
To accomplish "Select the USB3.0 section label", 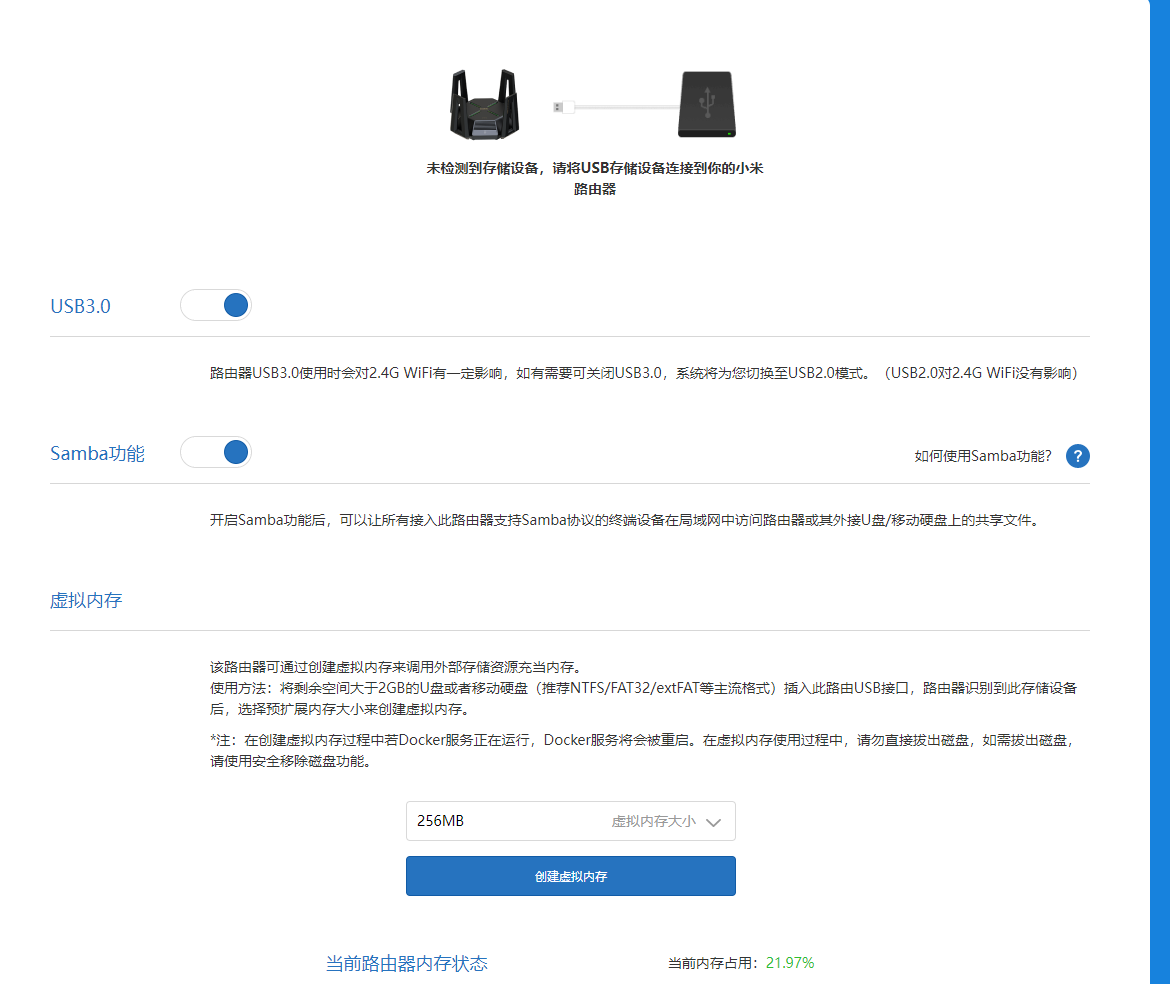I will point(81,307).
